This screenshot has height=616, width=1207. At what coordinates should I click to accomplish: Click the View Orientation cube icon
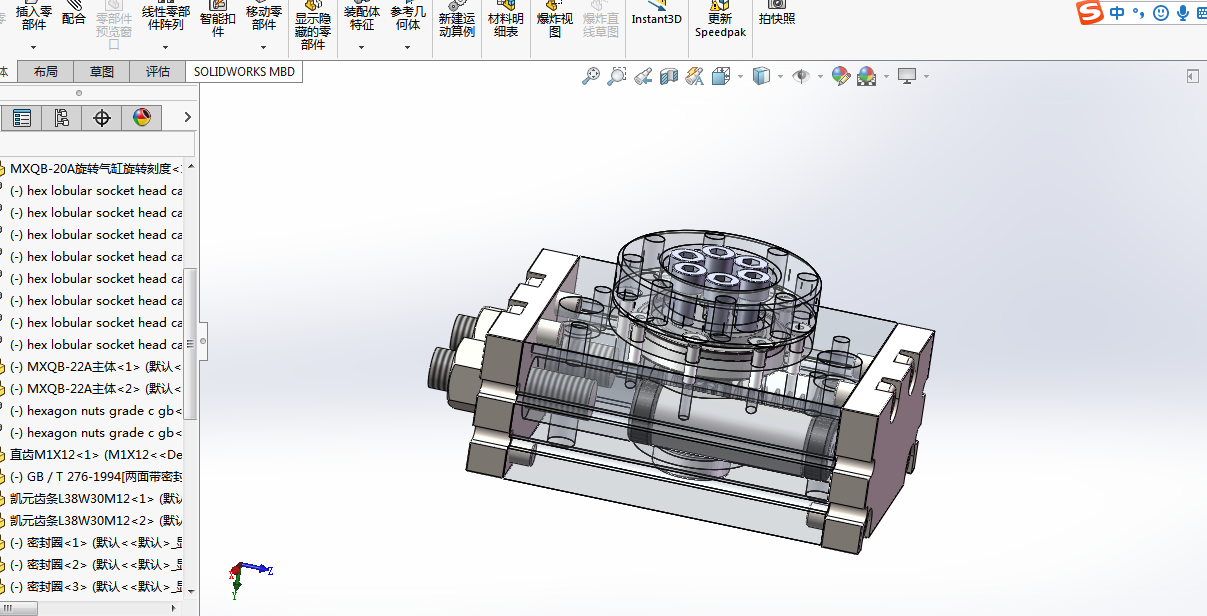pos(721,76)
